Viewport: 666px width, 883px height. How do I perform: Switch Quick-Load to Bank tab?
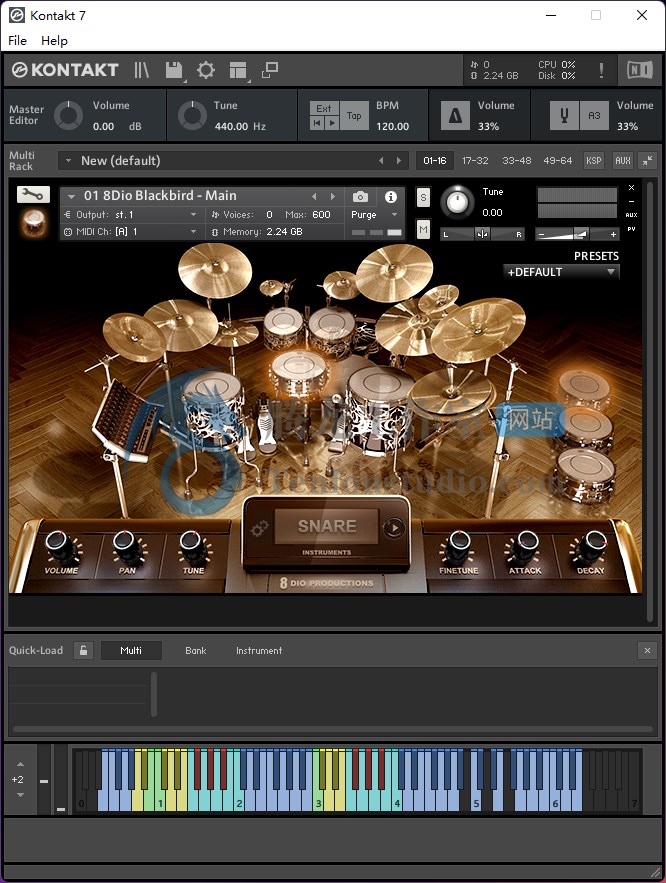[x=196, y=650]
